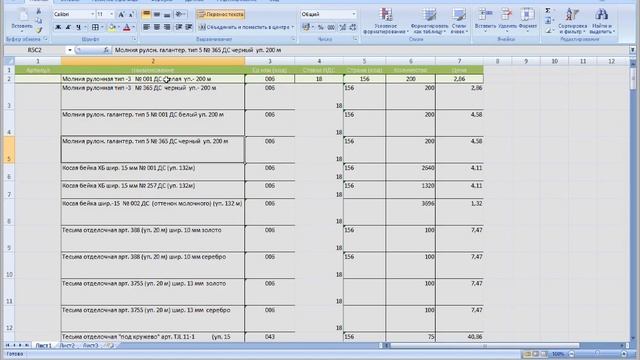Decrease decimal places
Screen dimensions: 640x360
[x=353, y=27]
